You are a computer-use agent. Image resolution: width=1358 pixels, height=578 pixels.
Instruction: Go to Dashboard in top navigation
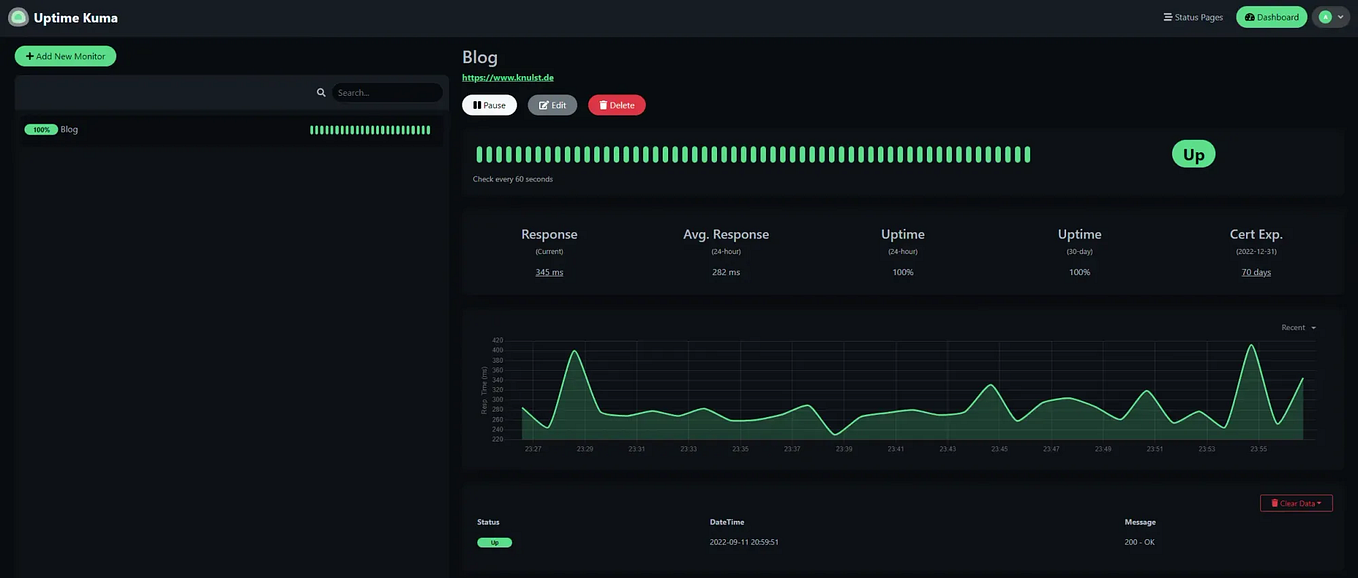1271,17
